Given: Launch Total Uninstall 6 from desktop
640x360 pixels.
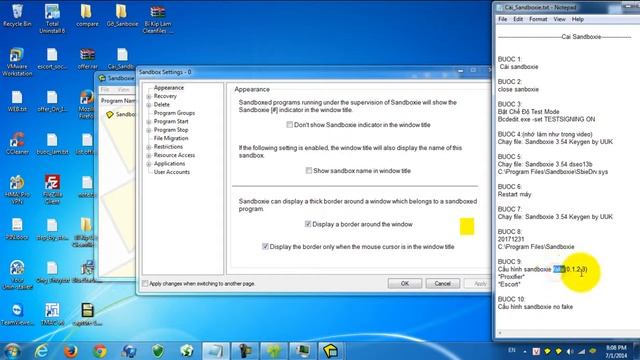Looking at the screenshot, I should coord(52,18).
